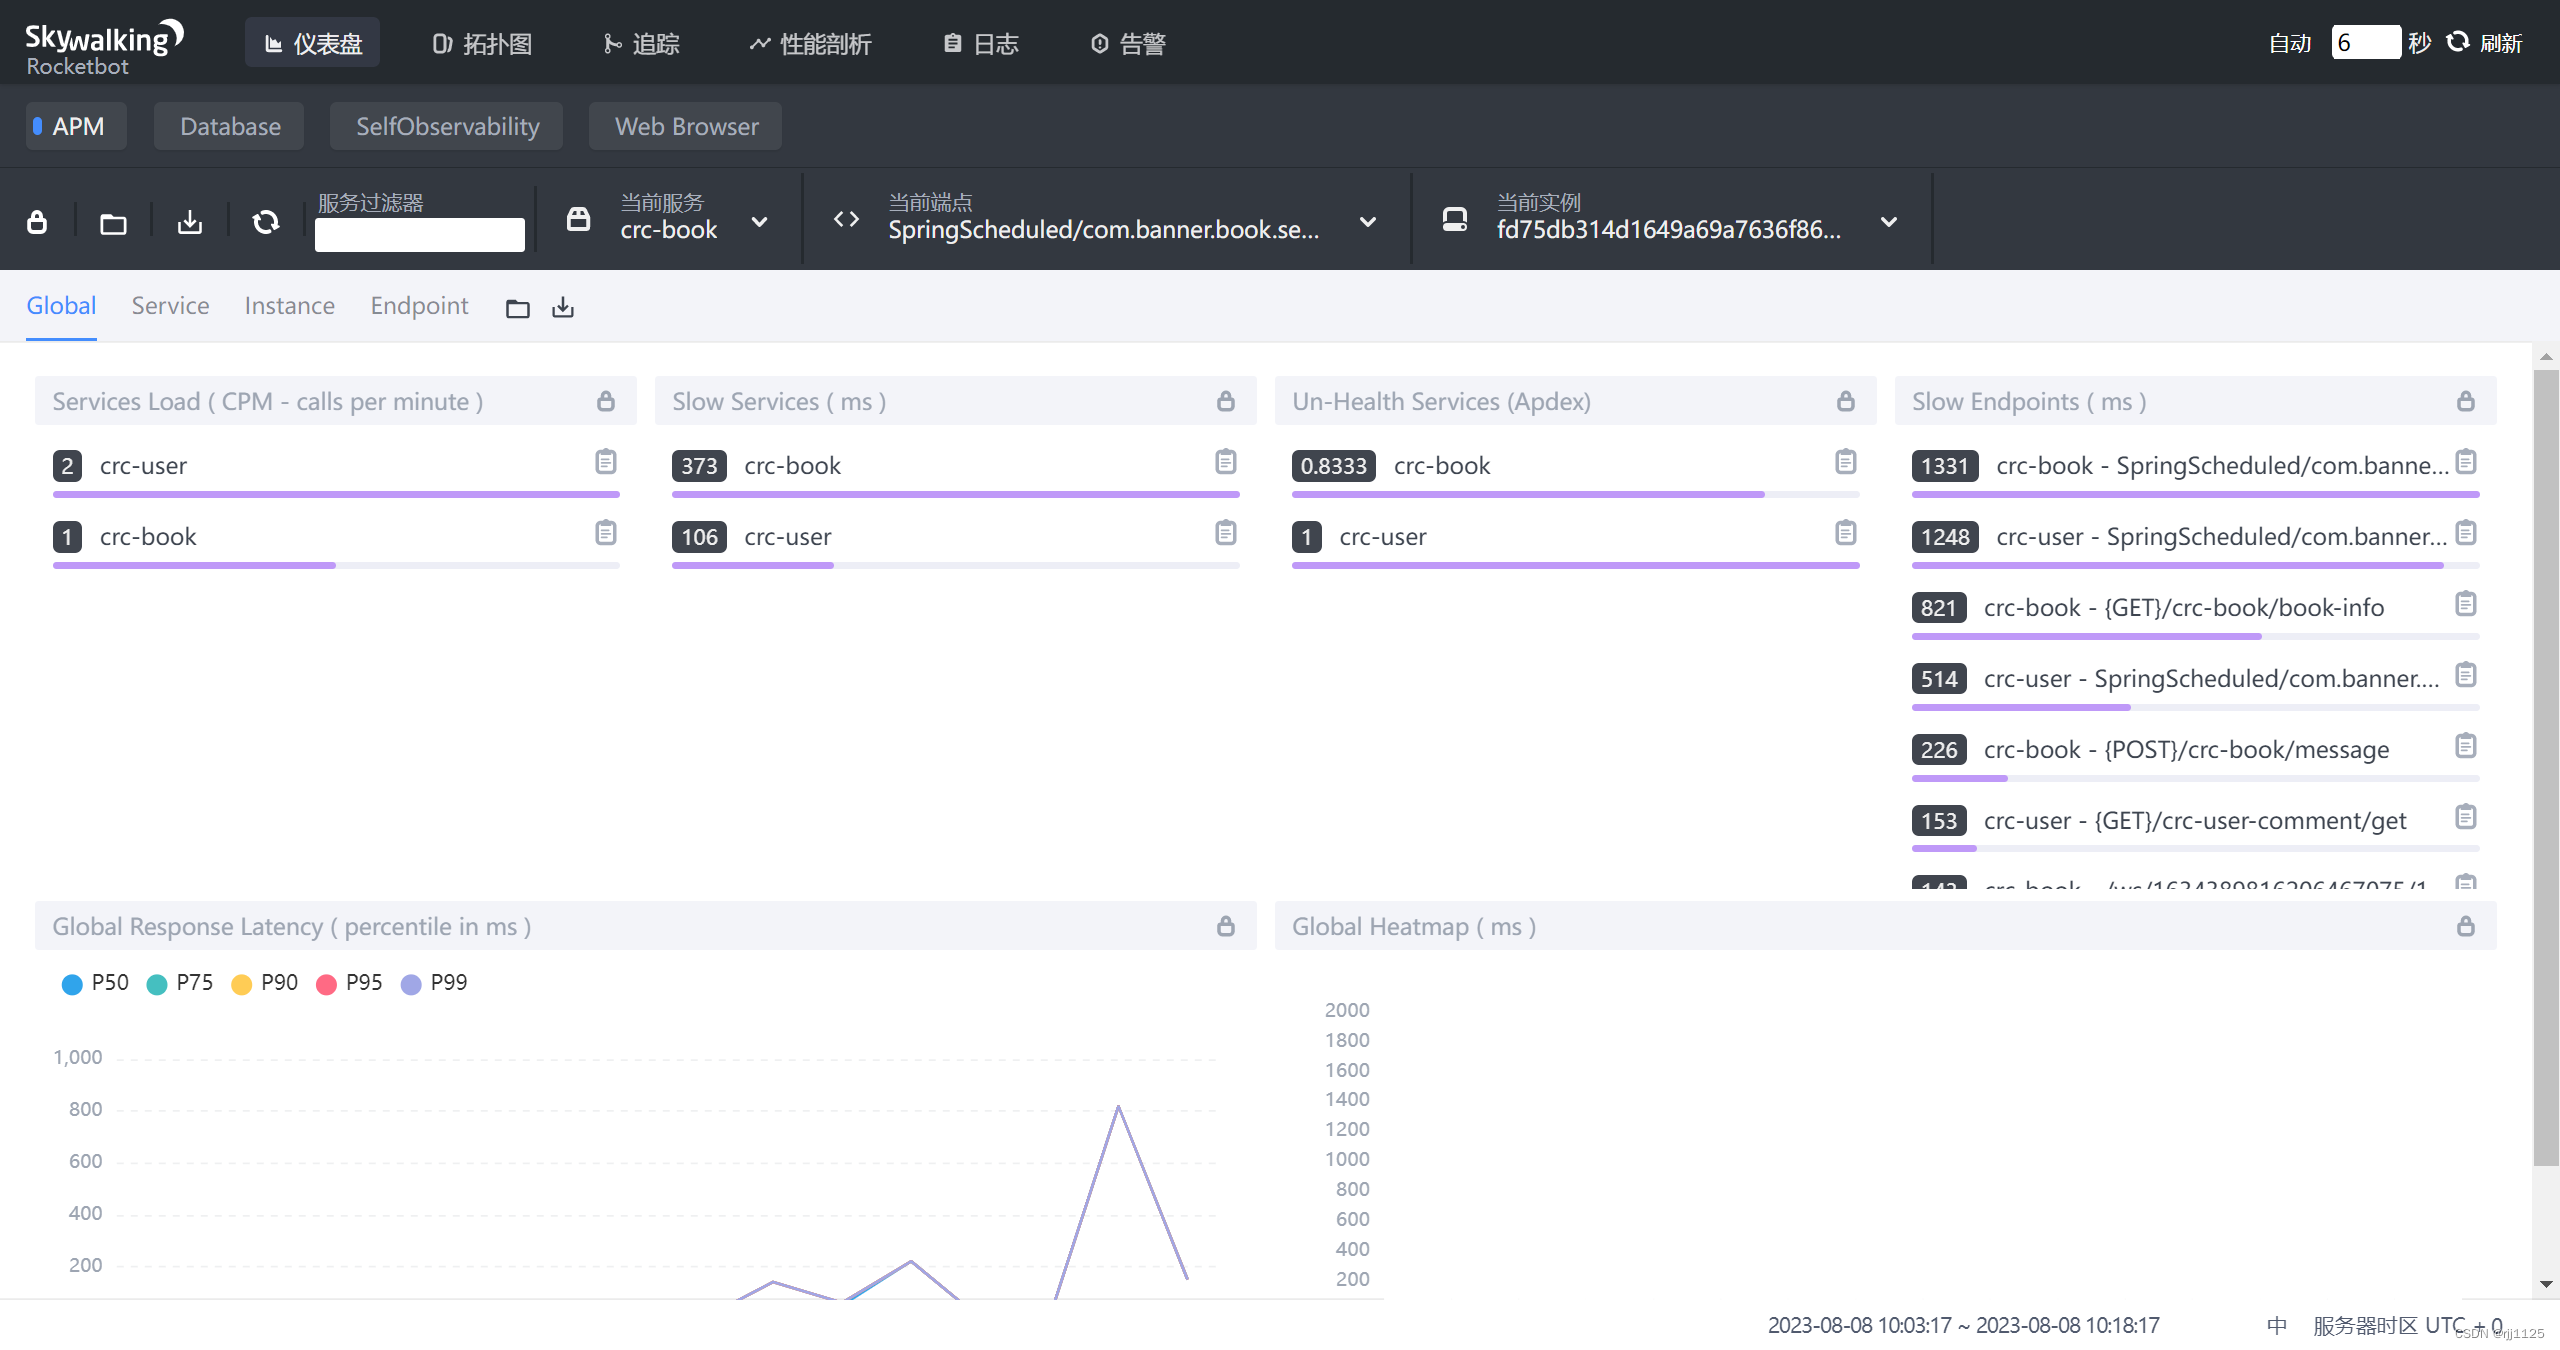2560x1350 pixels.
Task: Switch language via 中 in footer
Action: [2277, 1325]
